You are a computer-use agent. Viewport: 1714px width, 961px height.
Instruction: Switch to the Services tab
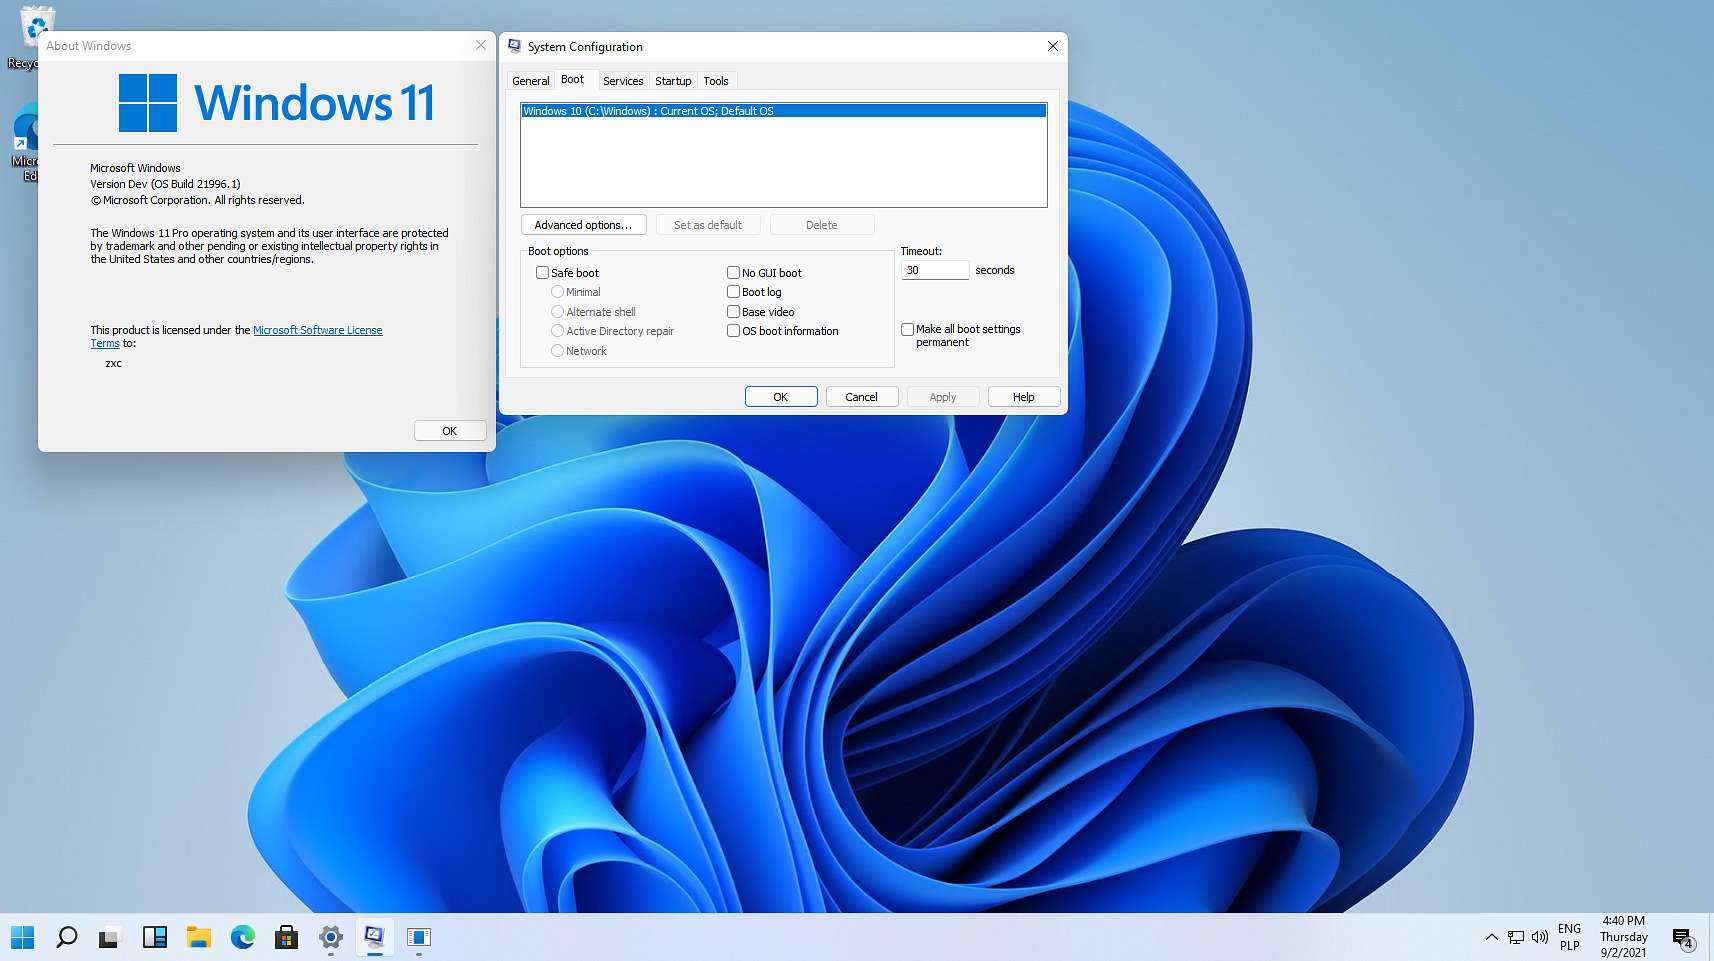click(623, 81)
